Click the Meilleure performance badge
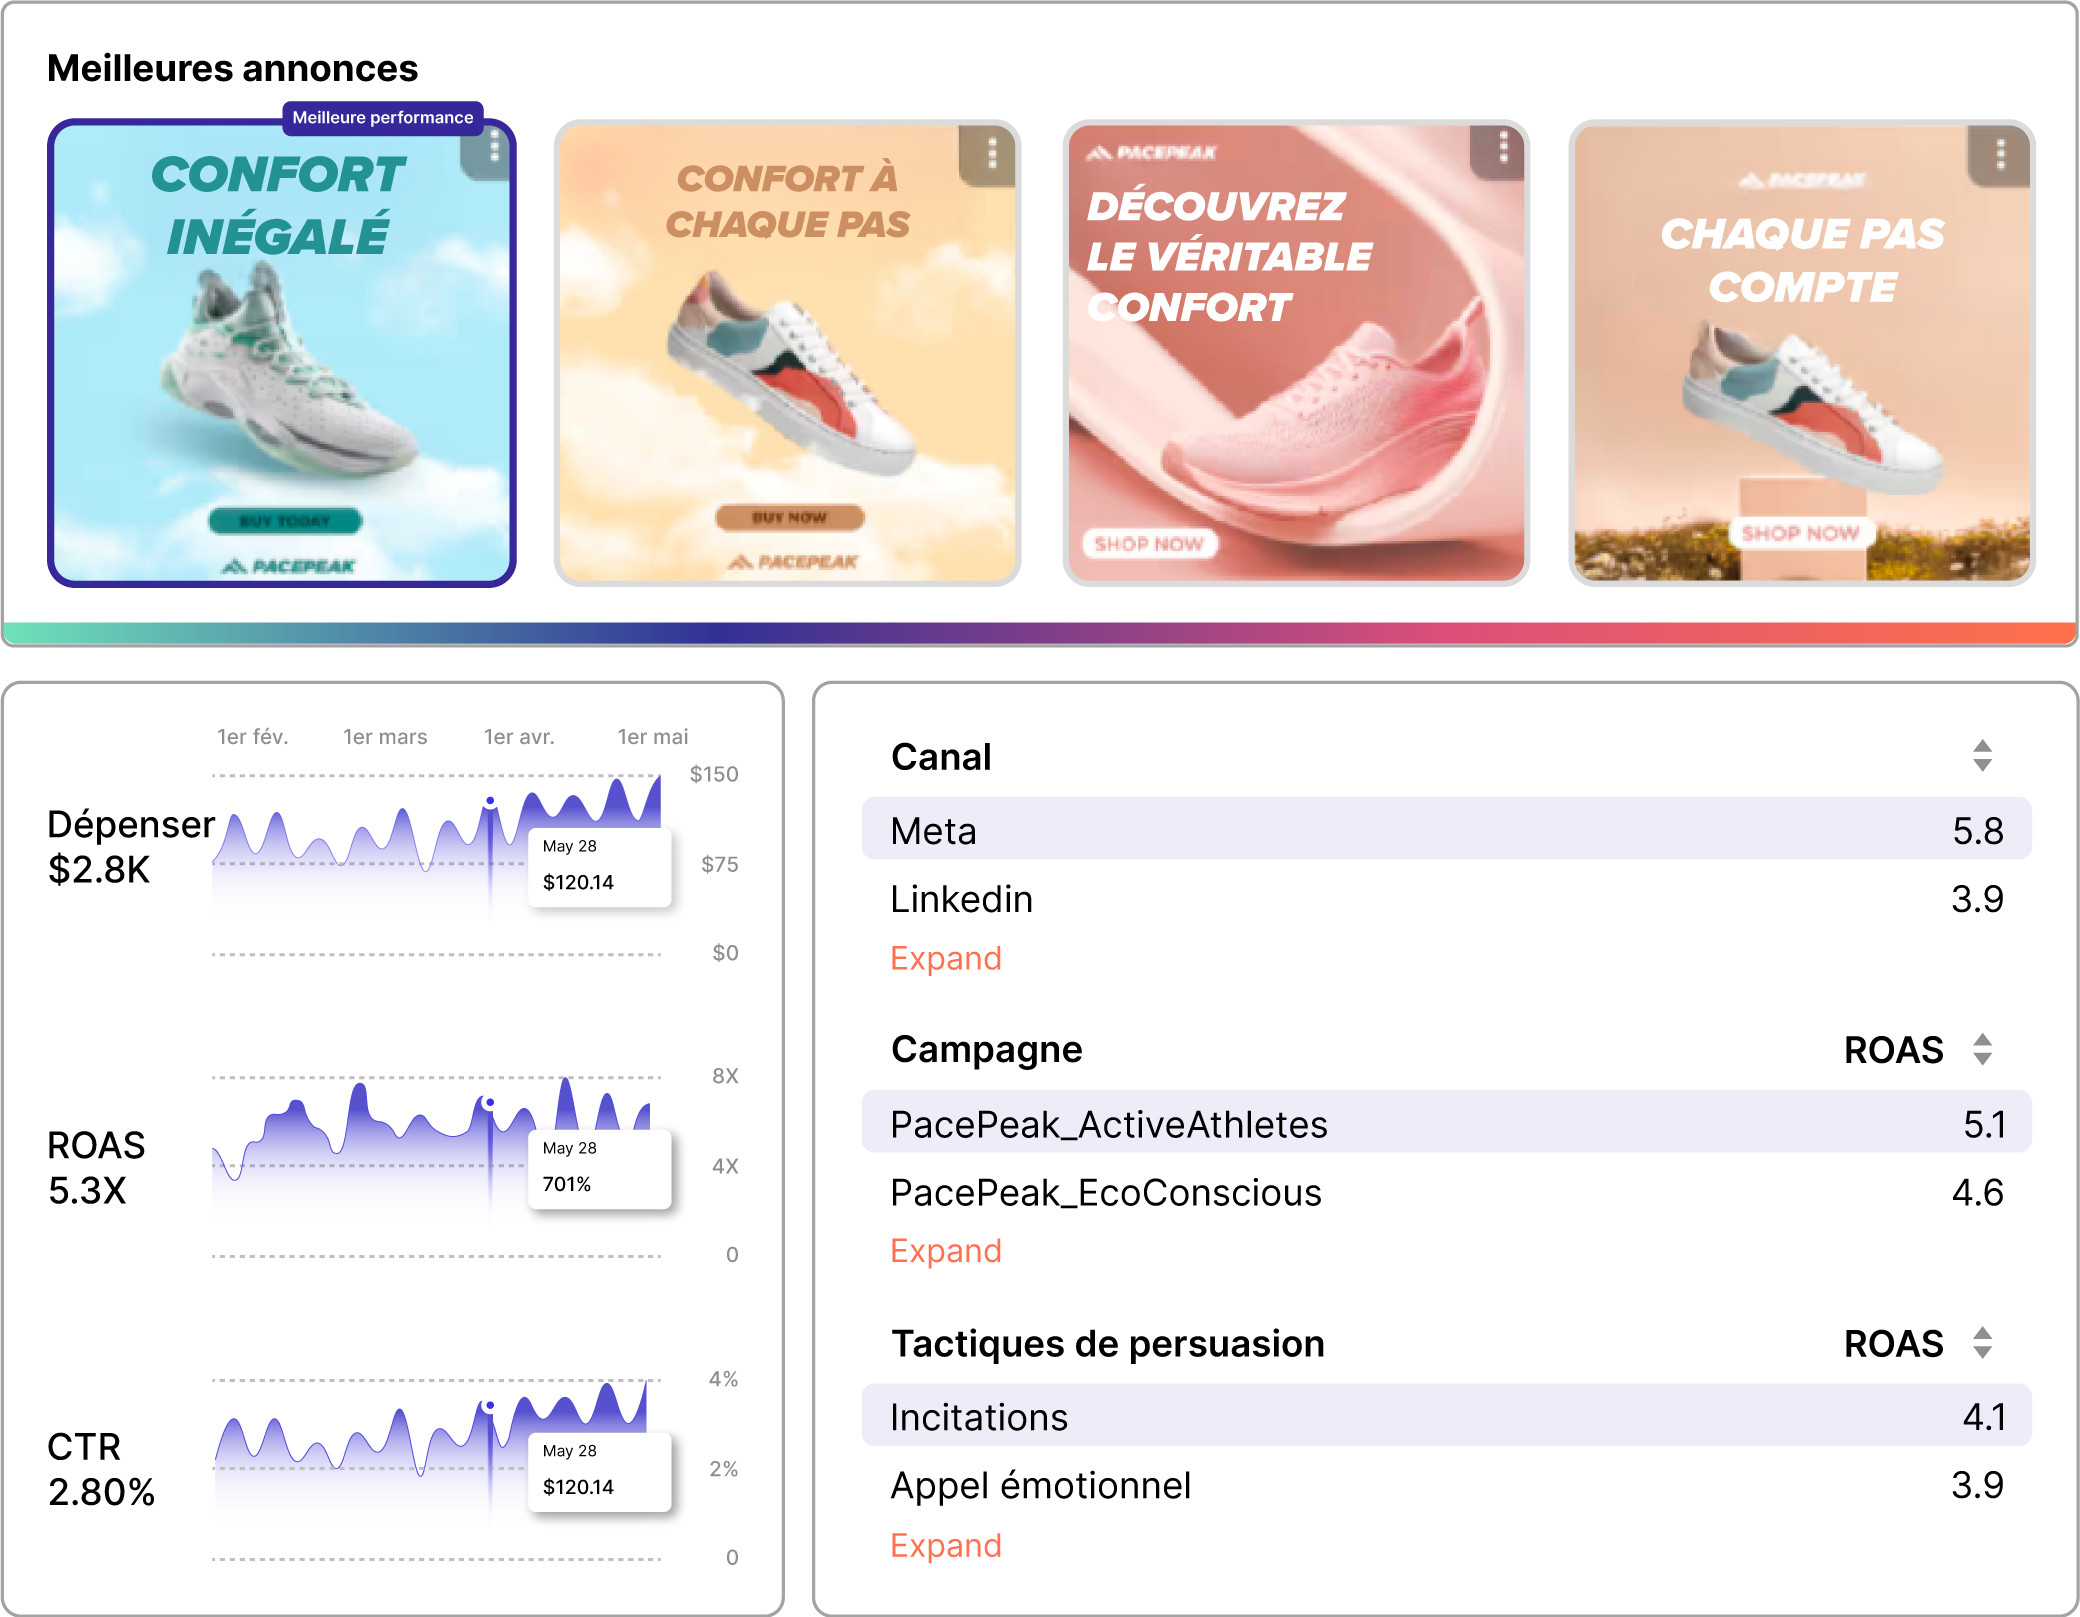The image size is (2080, 1617). click(x=383, y=117)
